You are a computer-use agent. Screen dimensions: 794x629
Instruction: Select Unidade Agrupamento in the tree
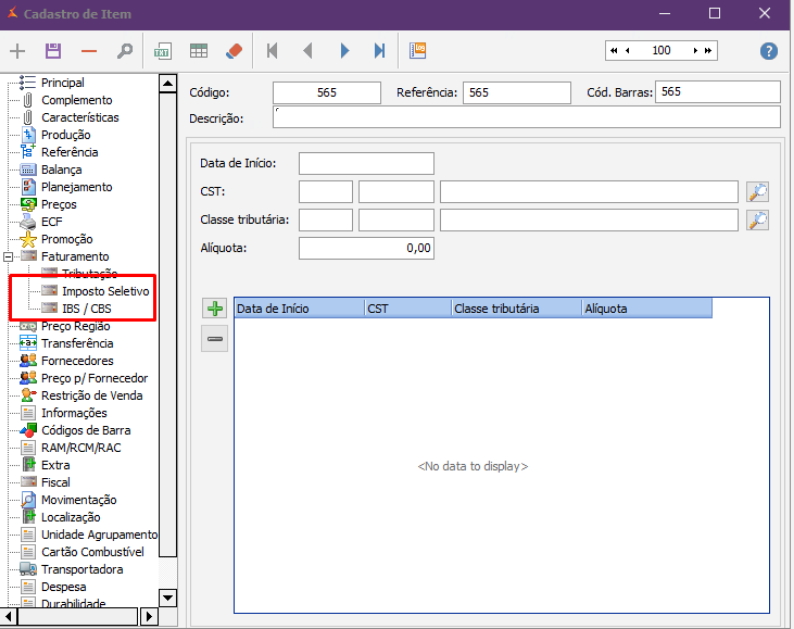99,534
